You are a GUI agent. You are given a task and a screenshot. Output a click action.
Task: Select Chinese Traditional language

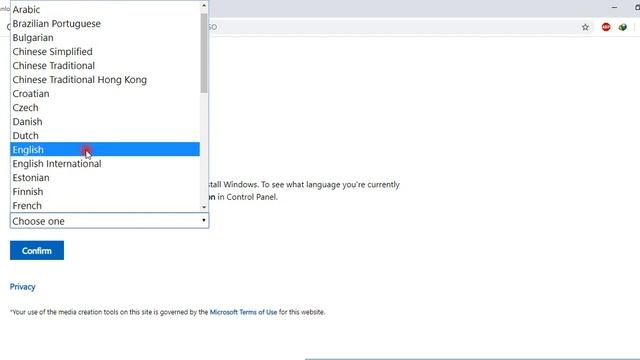pos(105,65)
